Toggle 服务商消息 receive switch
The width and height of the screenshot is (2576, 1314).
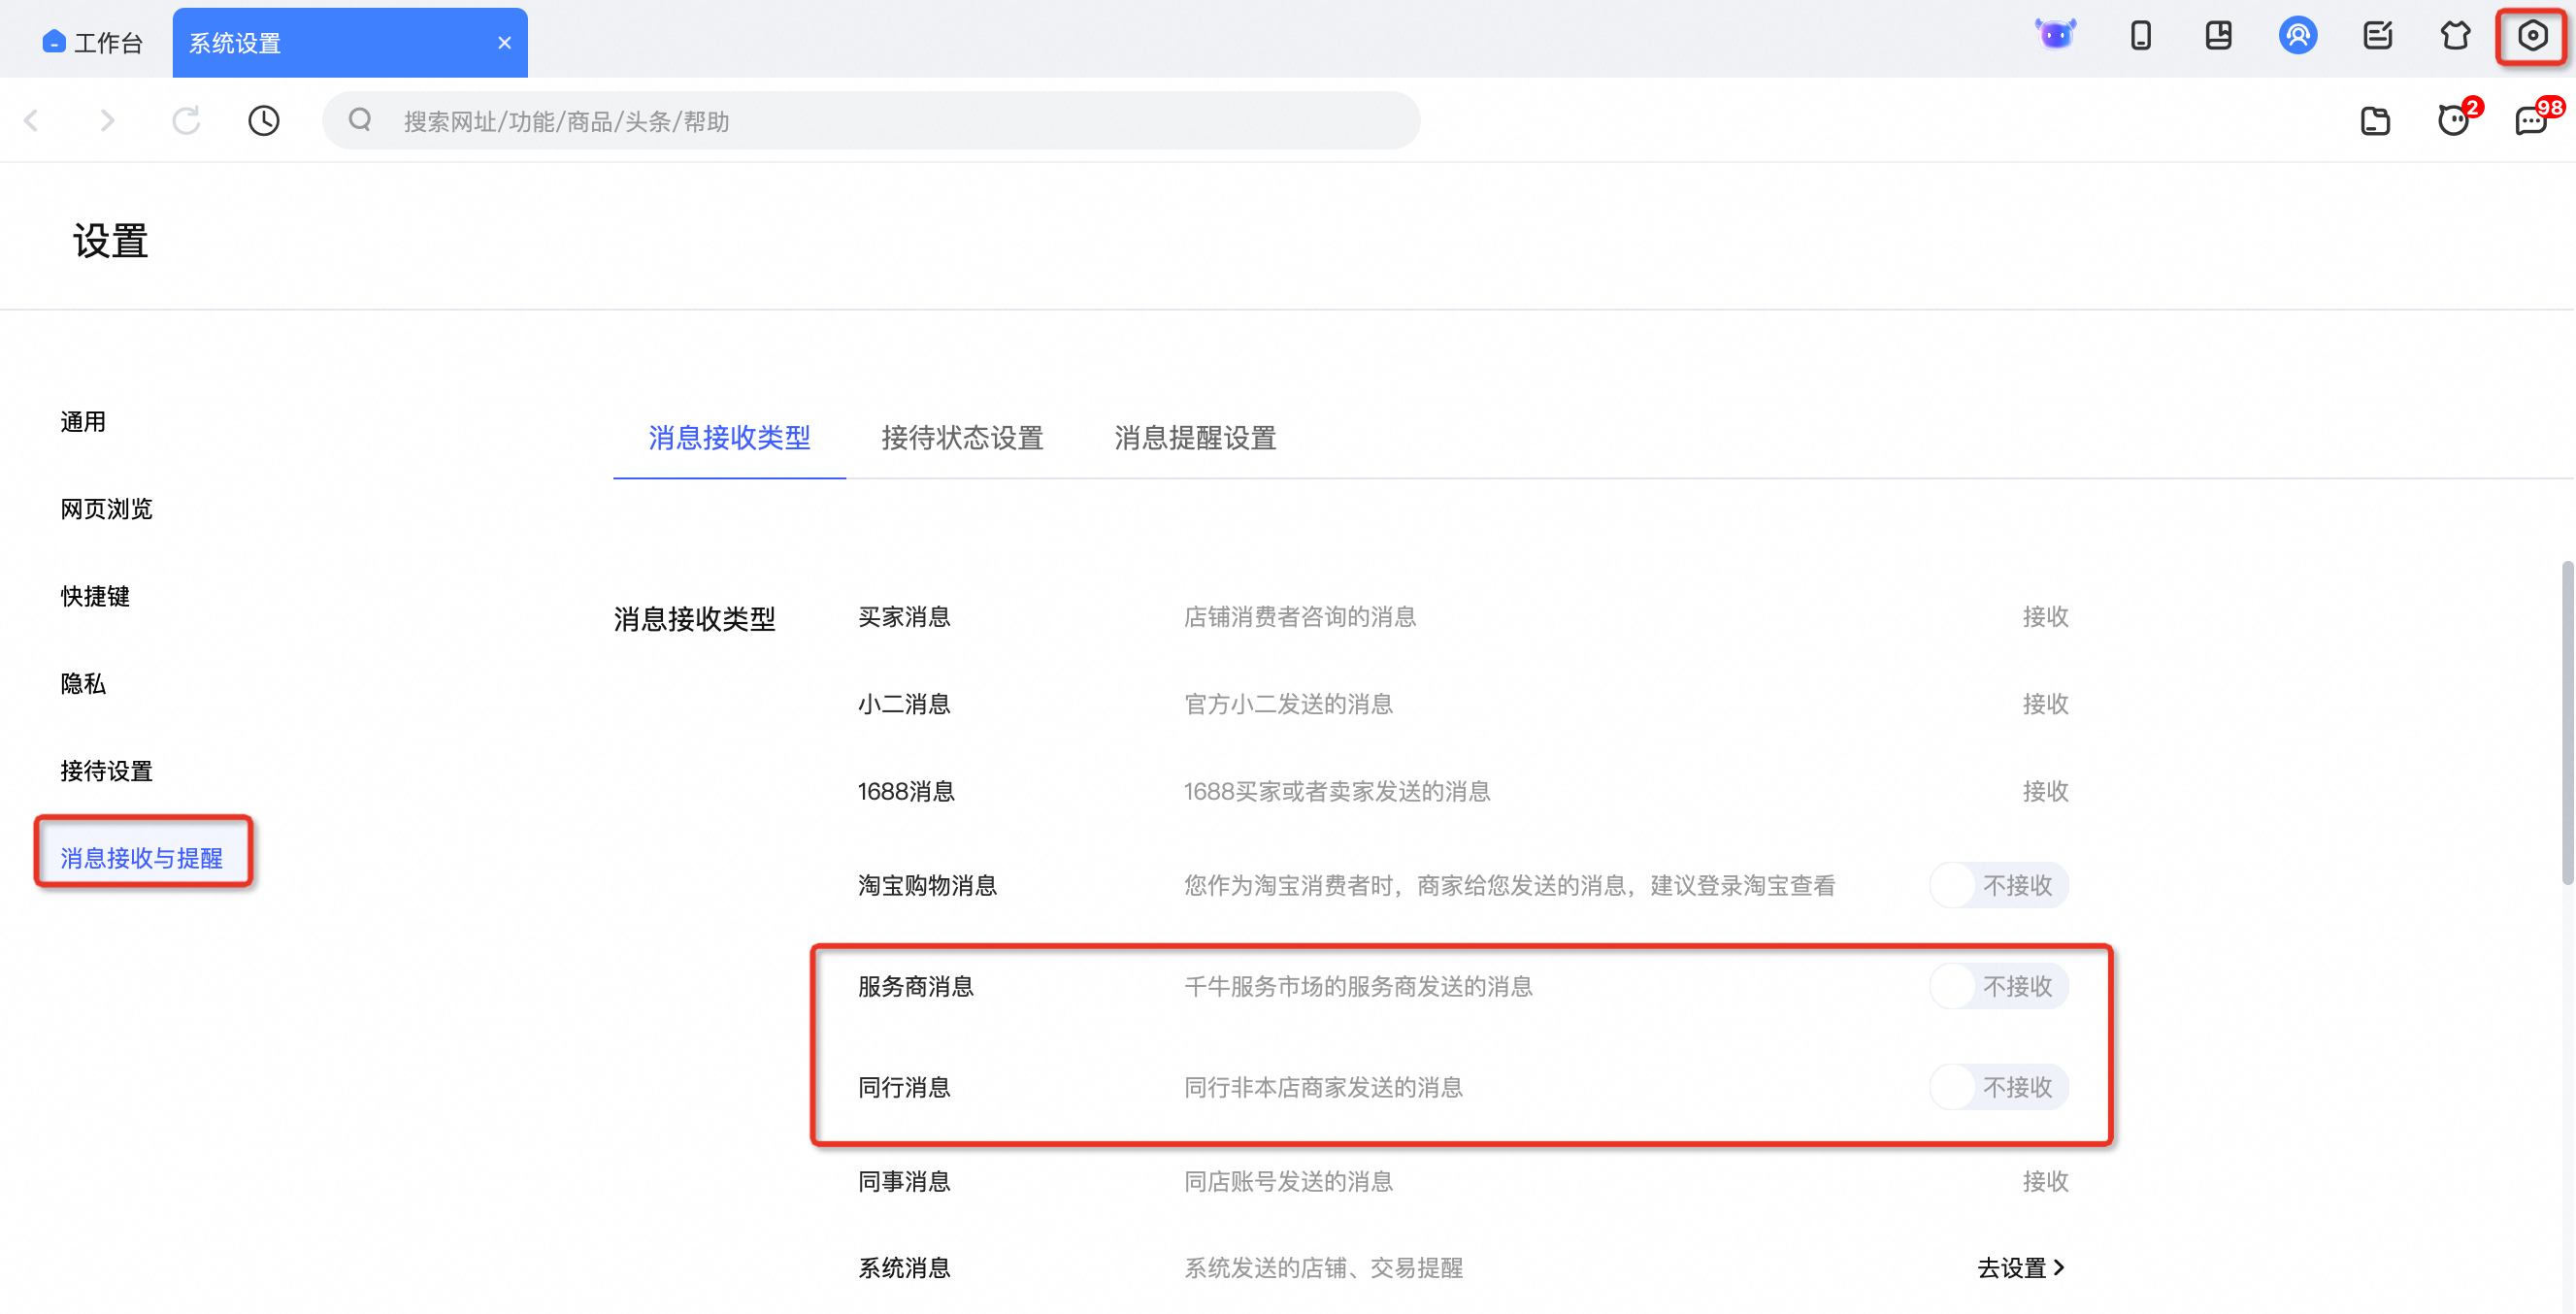click(x=1998, y=987)
